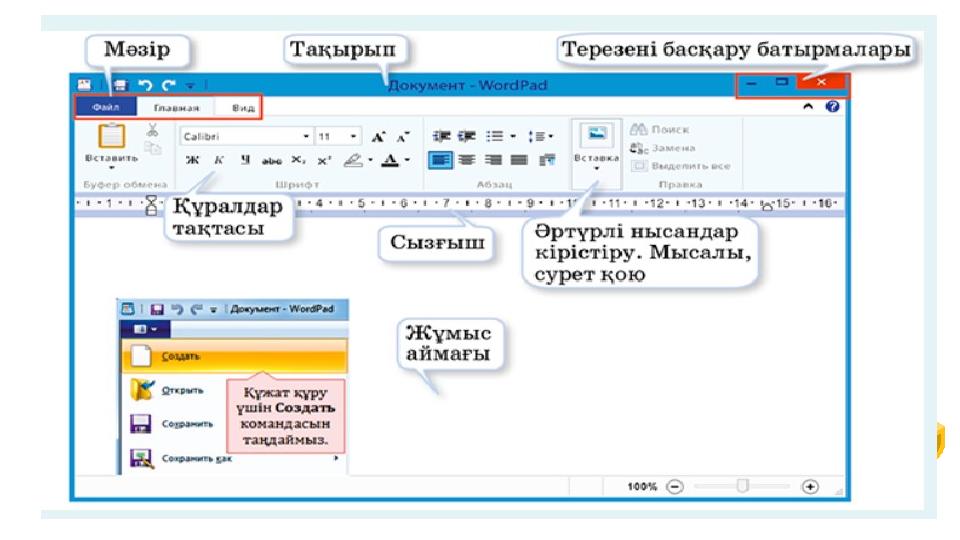This screenshot has height=540, width=960.
Task: Open the Calibri font family dropdown
Action: coord(306,137)
